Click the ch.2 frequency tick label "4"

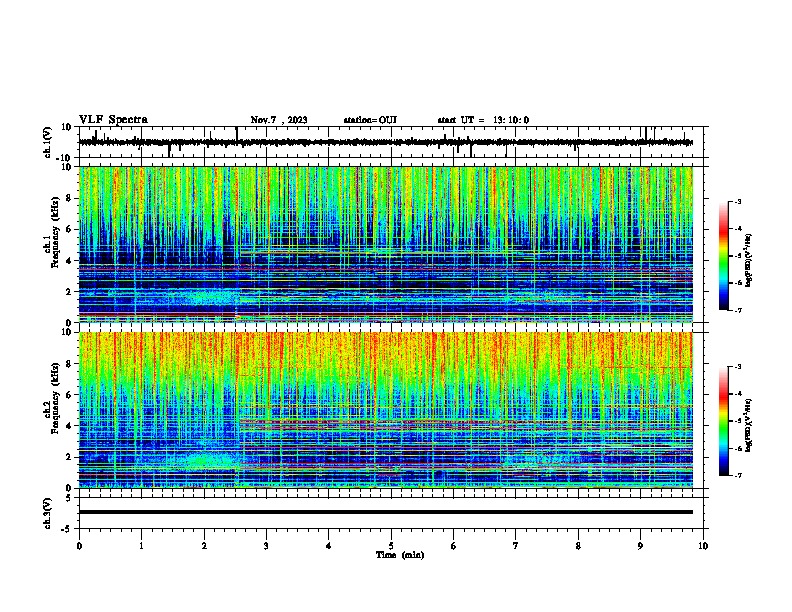point(69,426)
